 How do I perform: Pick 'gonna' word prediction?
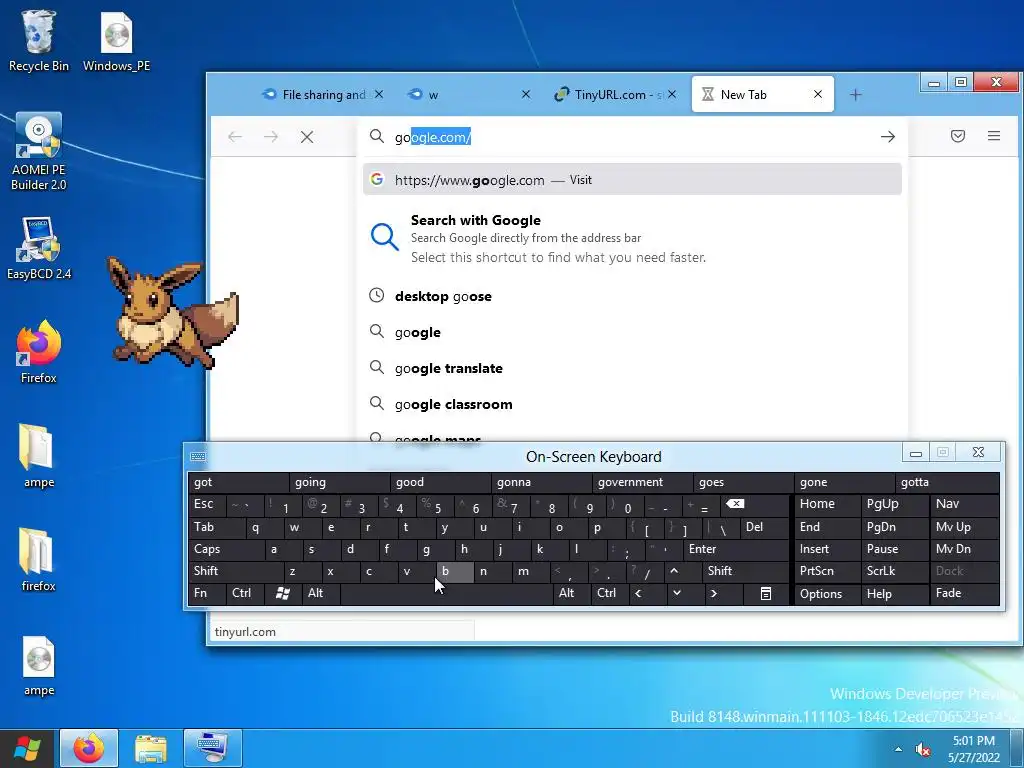point(541,482)
